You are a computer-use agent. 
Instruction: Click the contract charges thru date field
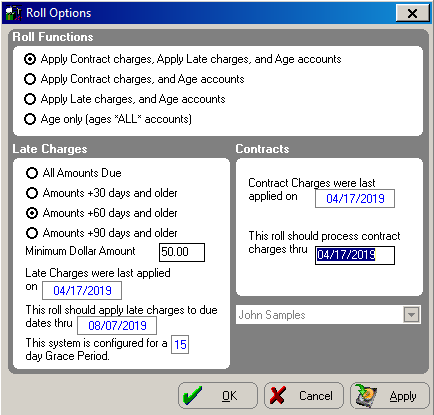point(355,255)
